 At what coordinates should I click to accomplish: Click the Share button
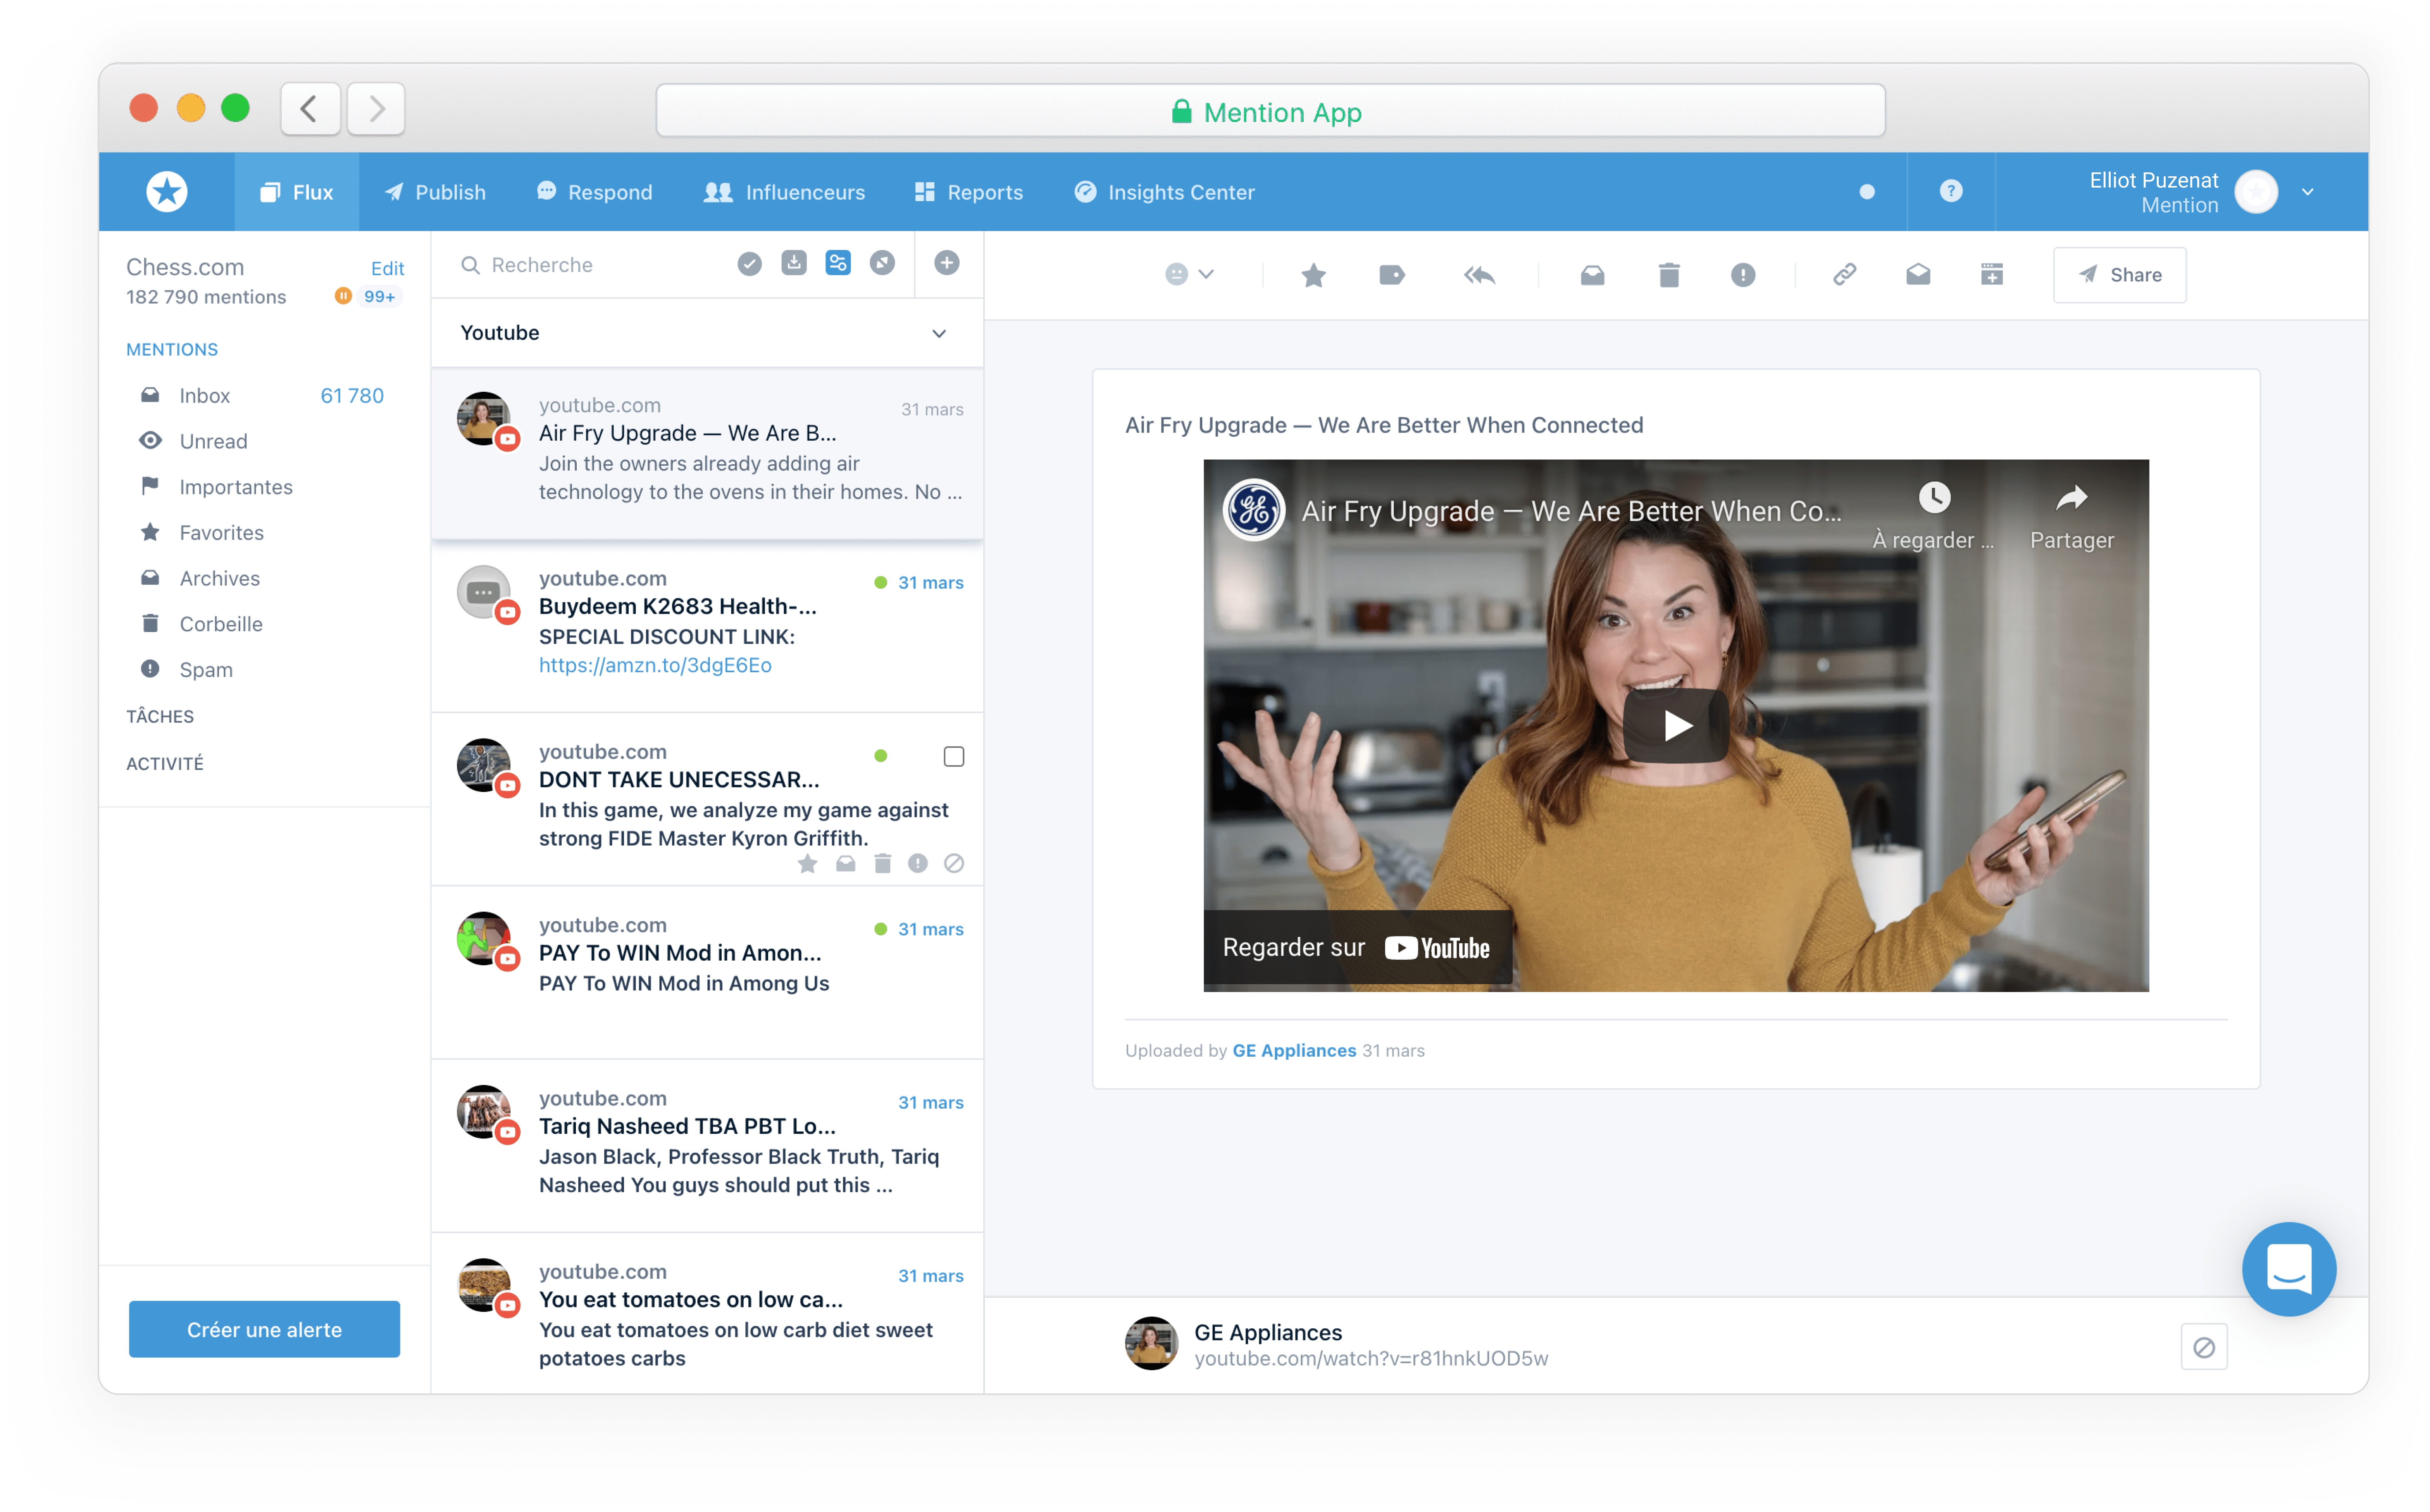coord(2120,275)
